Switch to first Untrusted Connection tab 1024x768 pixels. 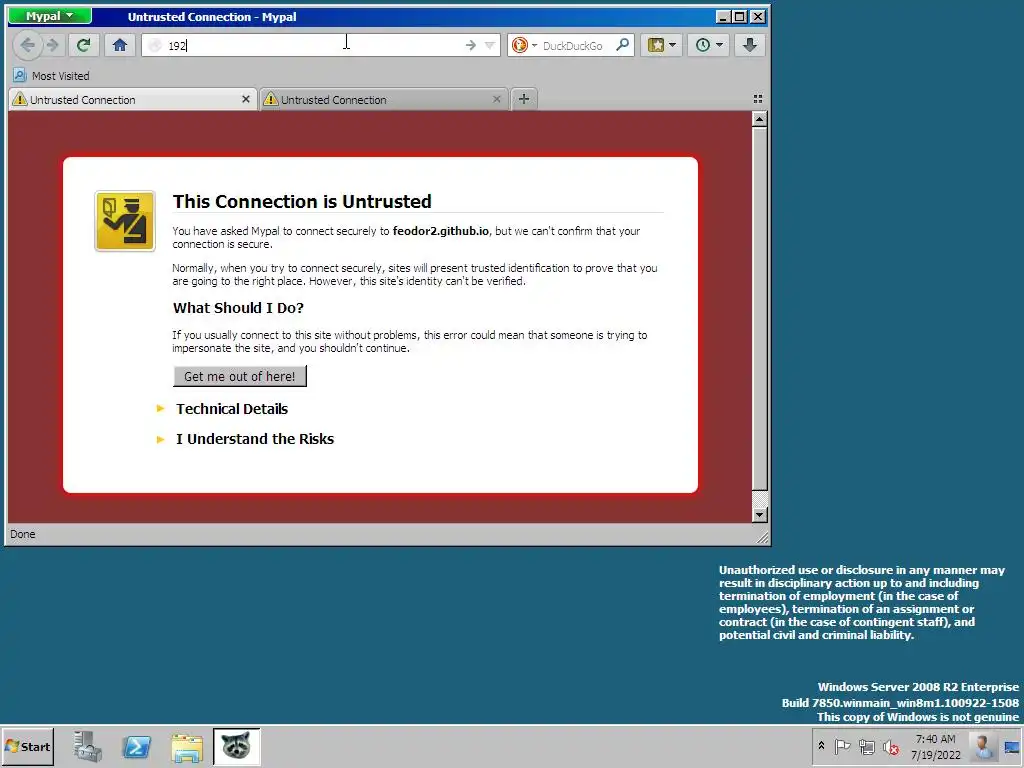[x=131, y=99]
